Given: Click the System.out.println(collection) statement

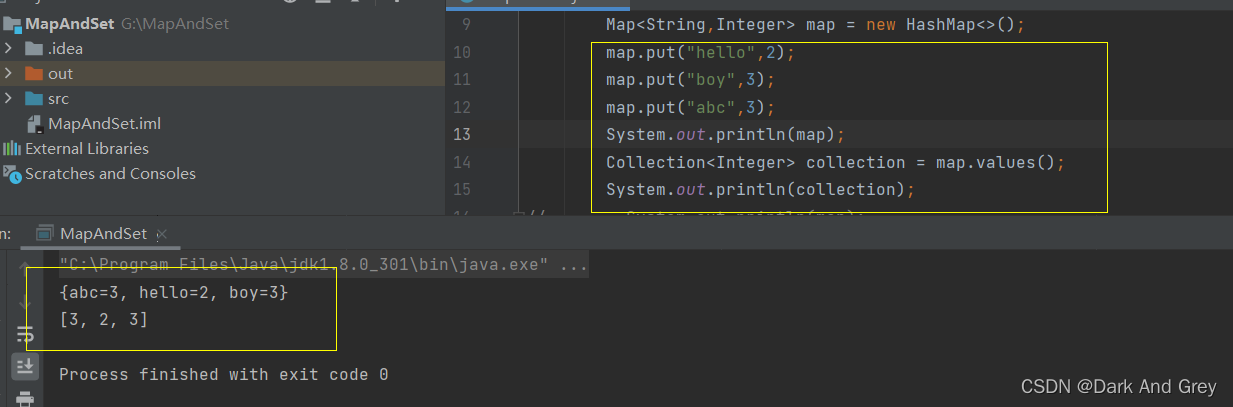Looking at the screenshot, I should point(760,189).
